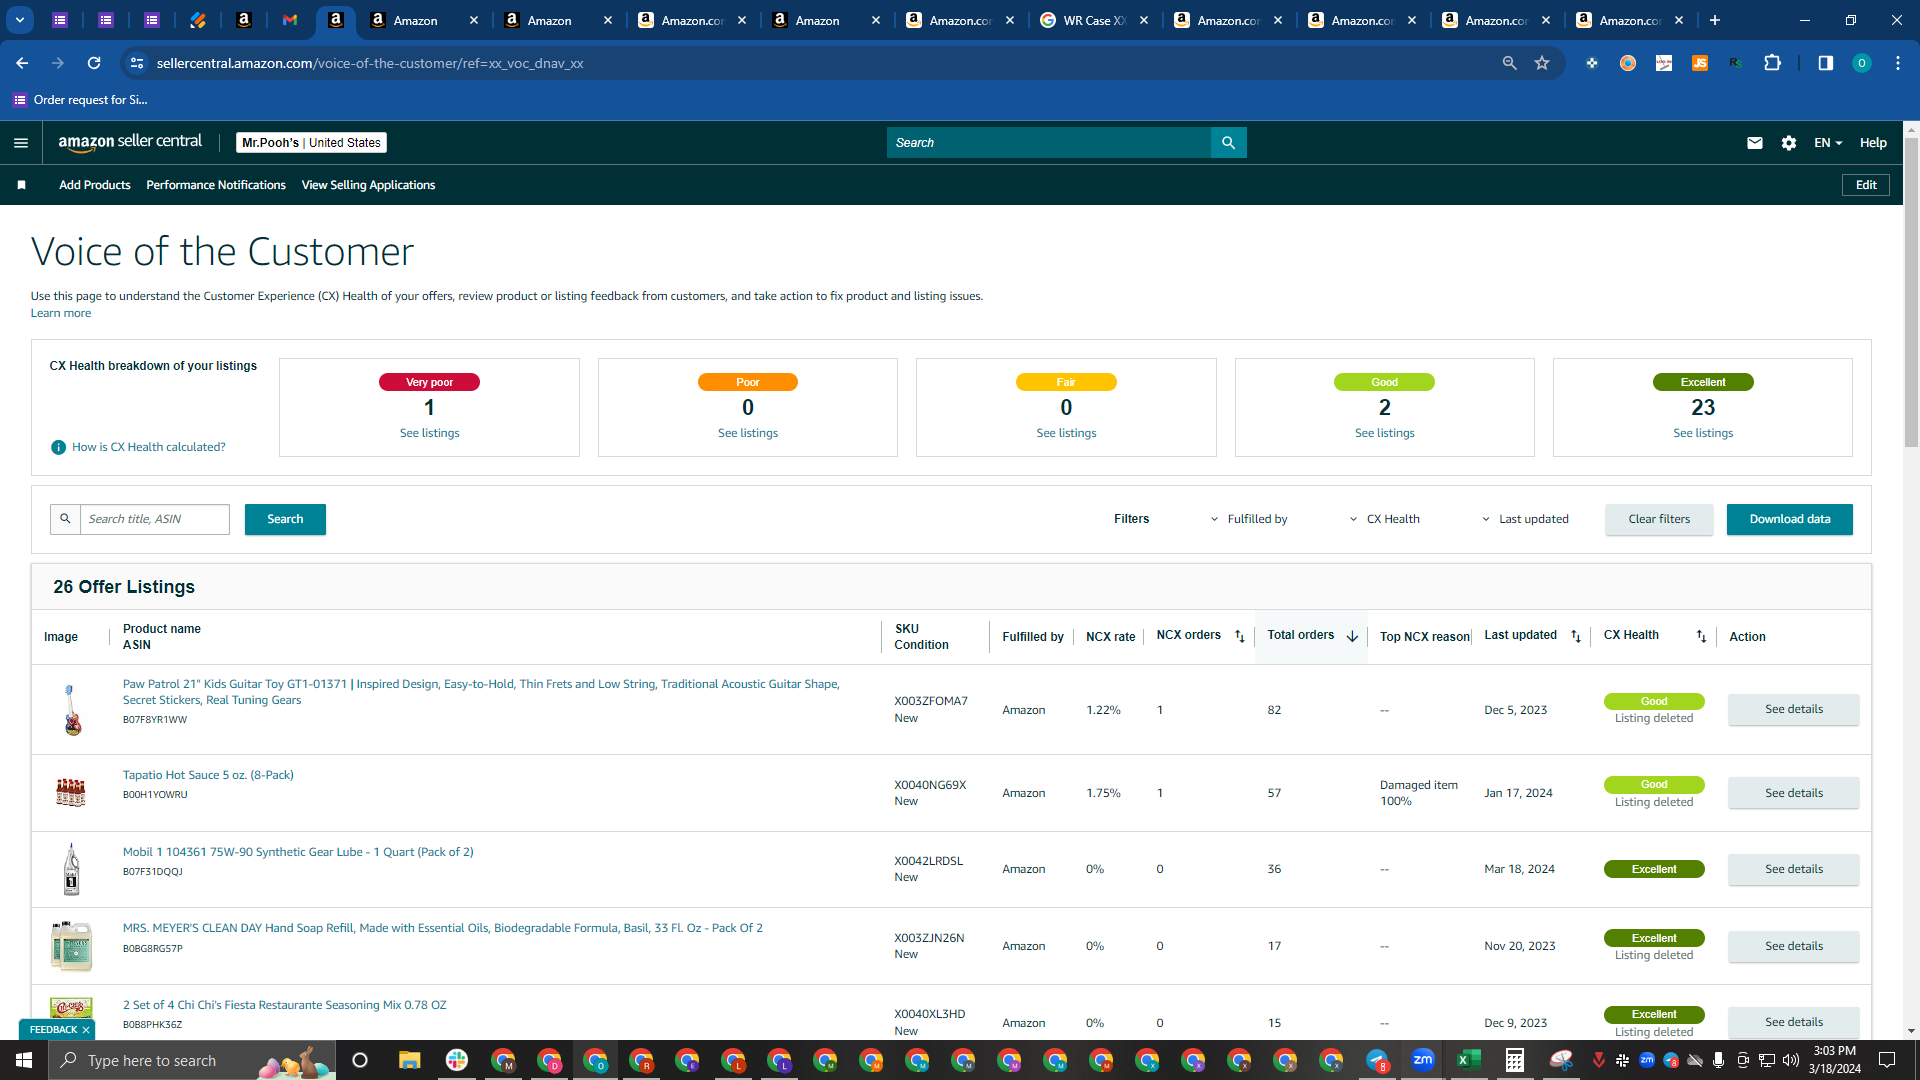Click the magnifier search button in header

pyautogui.click(x=1228, y=143)
